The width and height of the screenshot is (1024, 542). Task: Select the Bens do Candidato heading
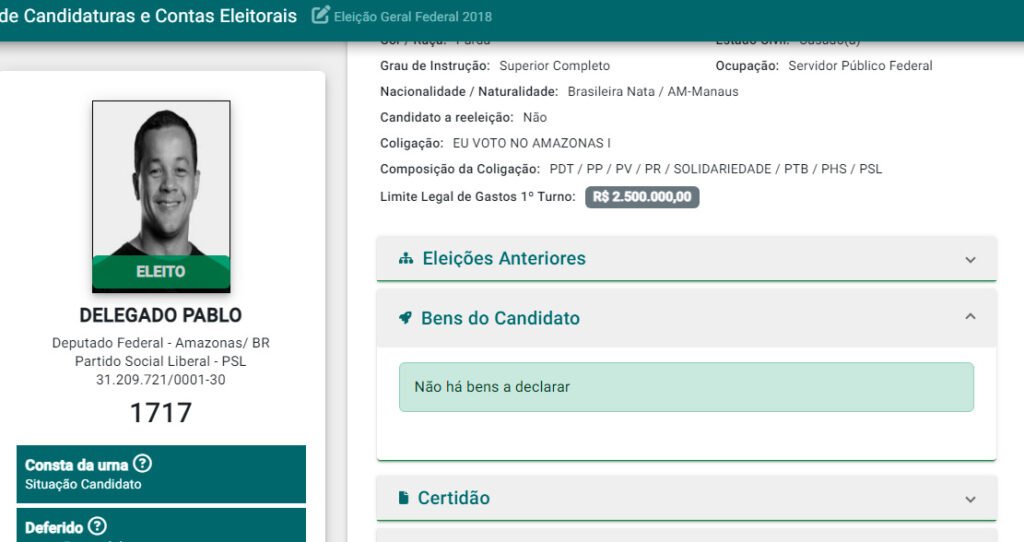tap(500, 318)
